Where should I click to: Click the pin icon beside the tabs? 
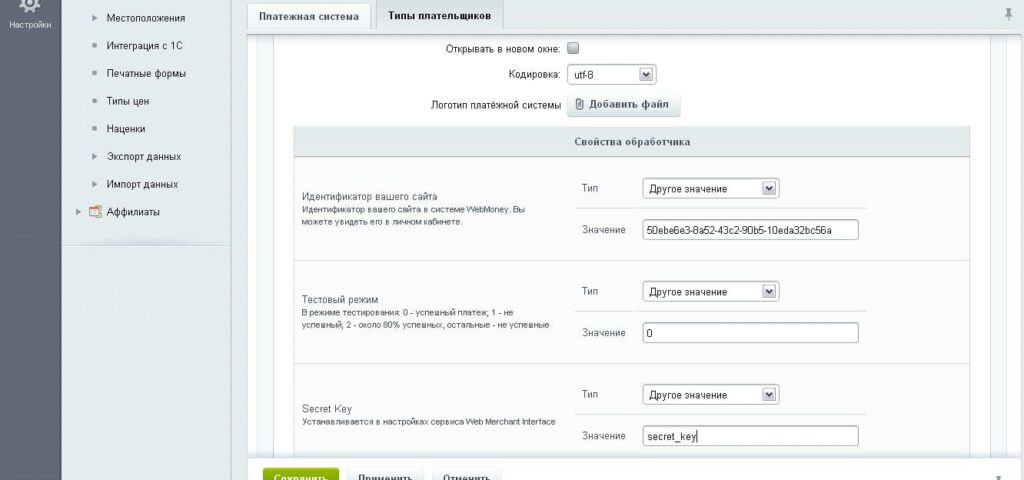pyautogui.click(x=1007, y=14)
